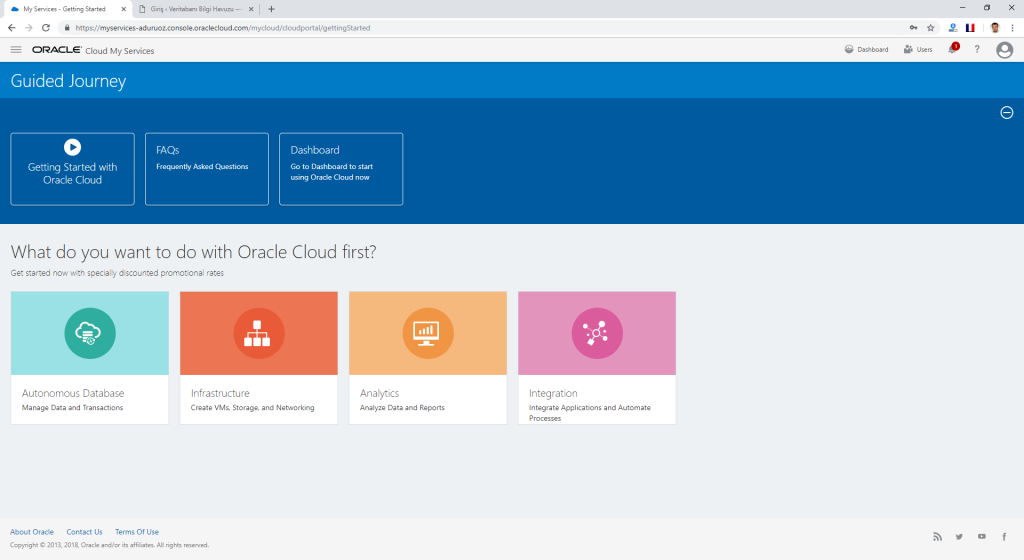Open the Dashboard link in header

pyautogui.click(x=866, y=50)
